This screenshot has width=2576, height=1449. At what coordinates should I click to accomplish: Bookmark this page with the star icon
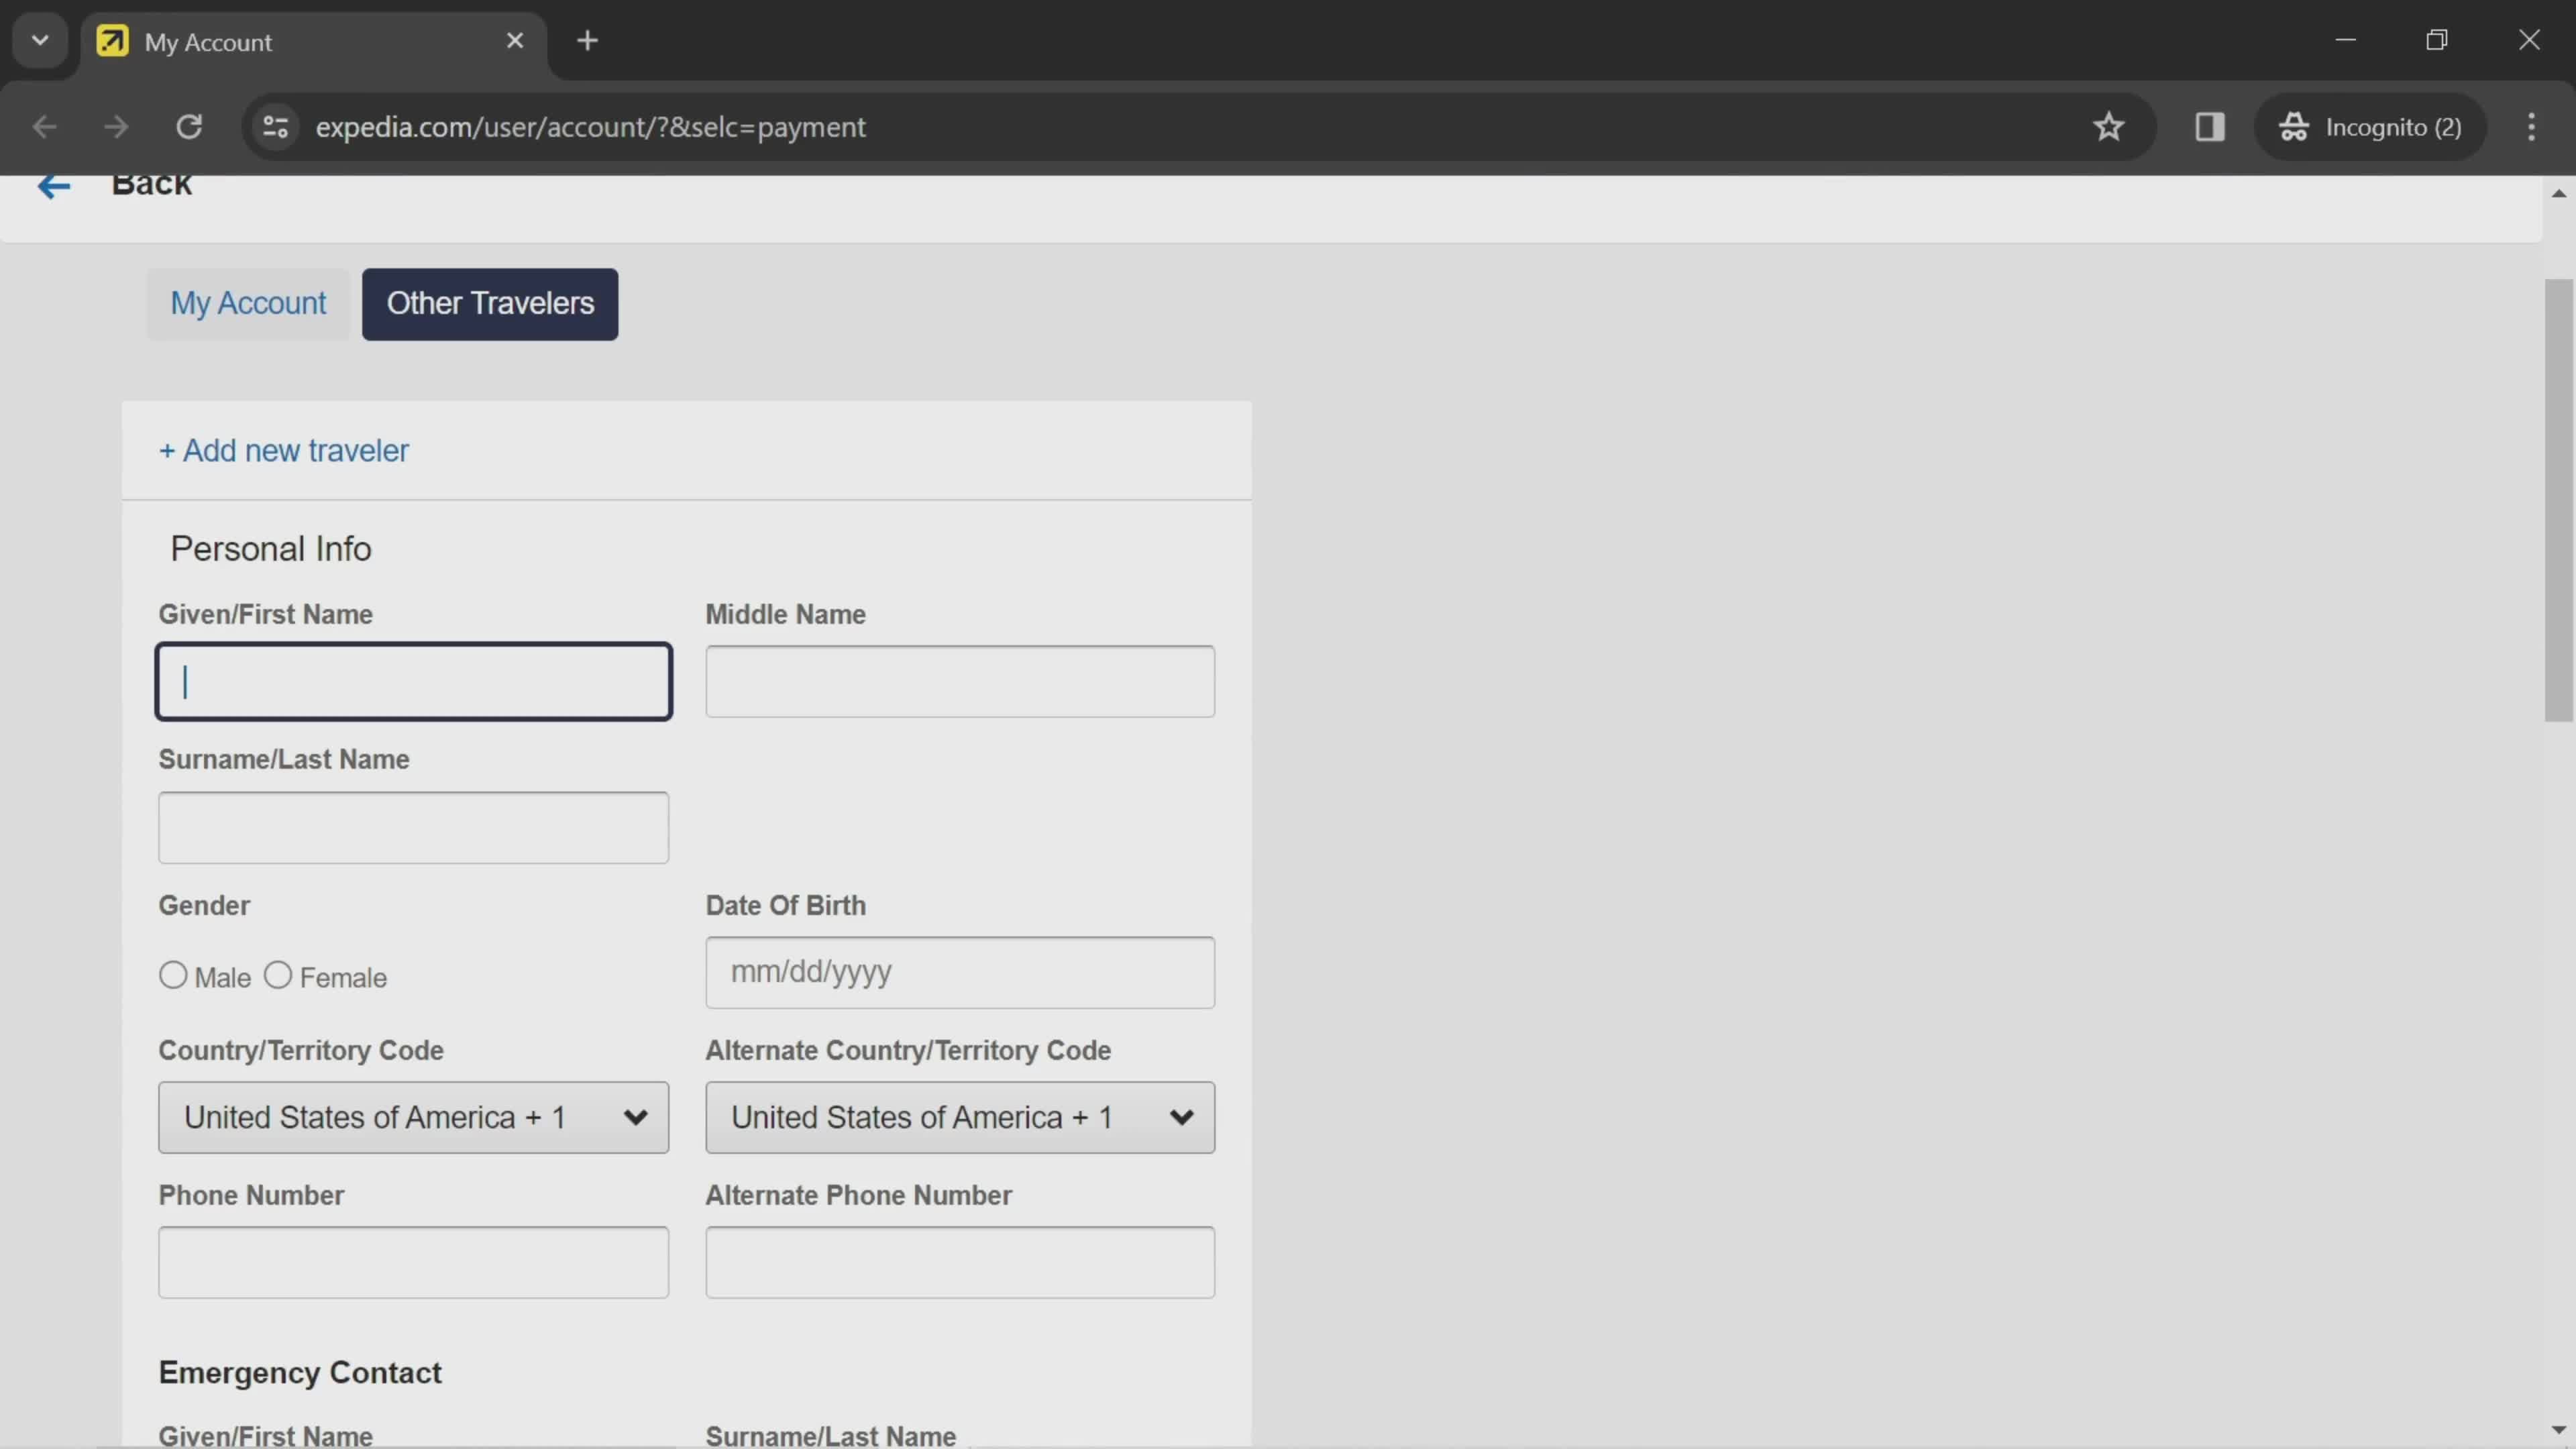(2109, 127)
